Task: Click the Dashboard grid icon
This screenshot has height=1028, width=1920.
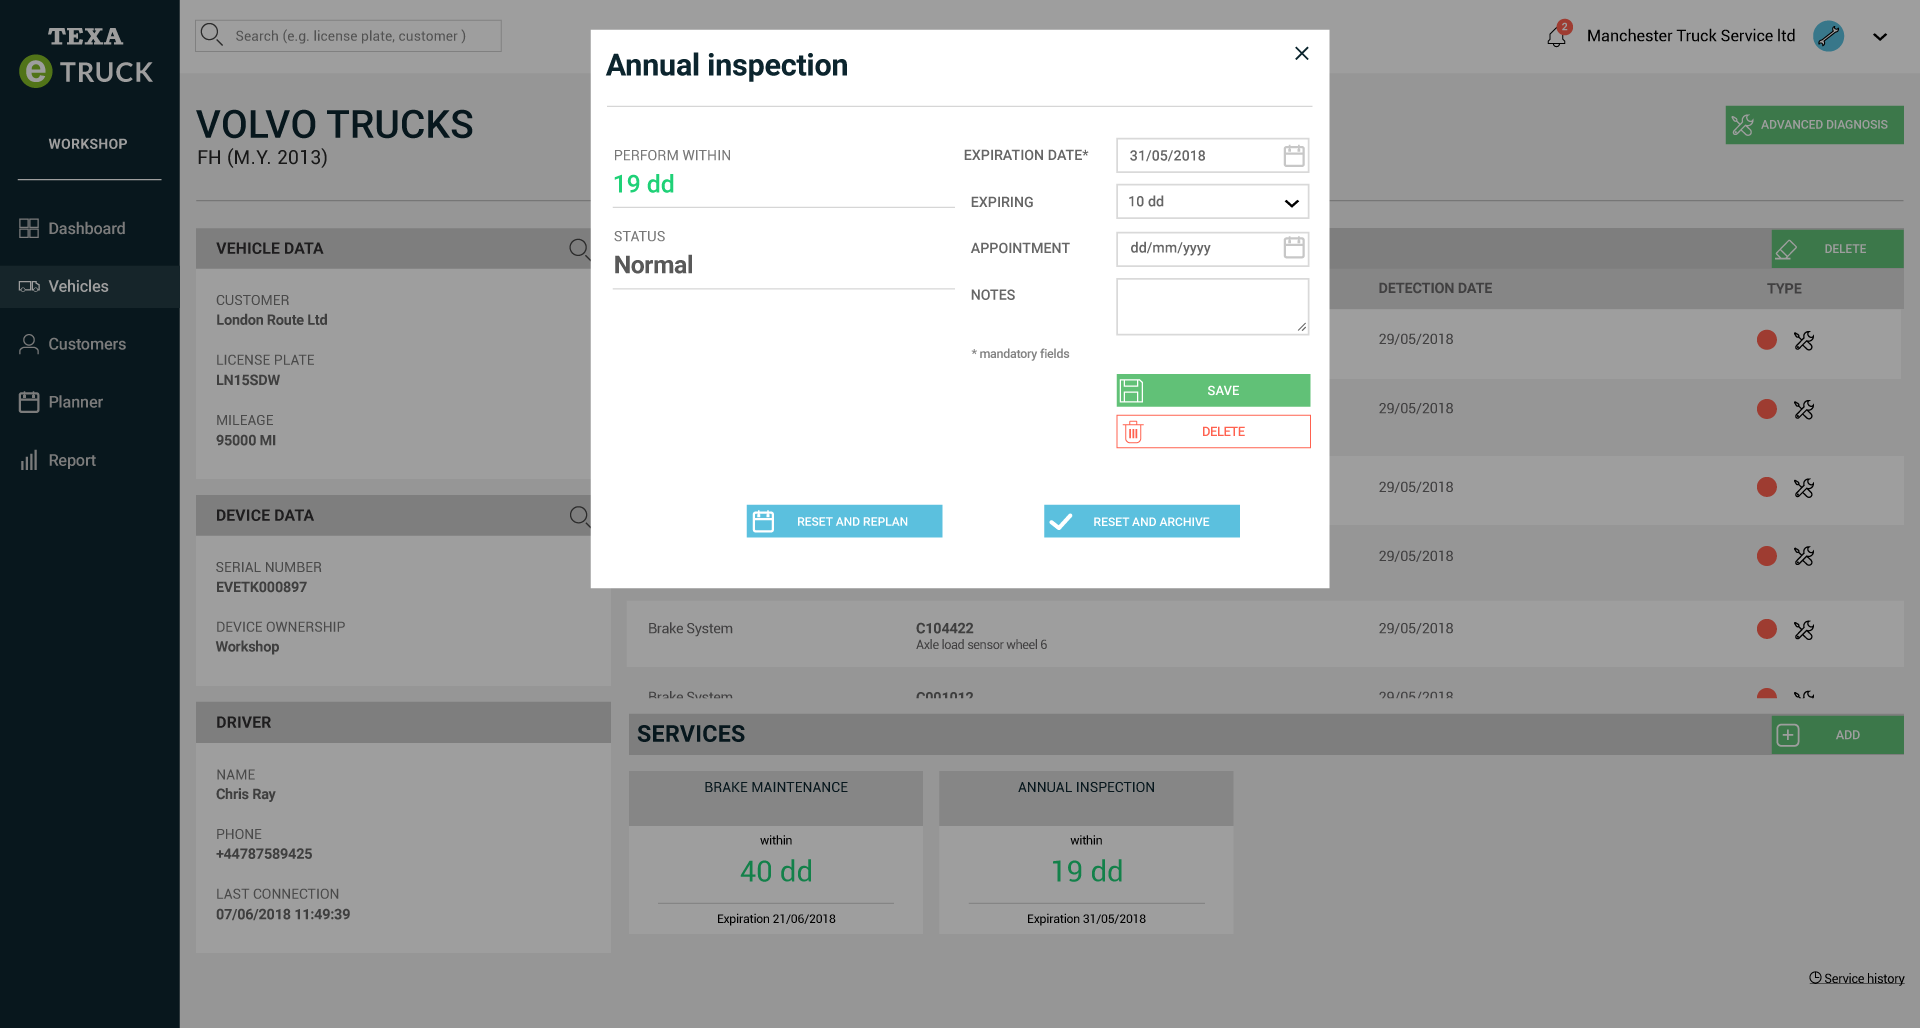Action: coord(29,229)
